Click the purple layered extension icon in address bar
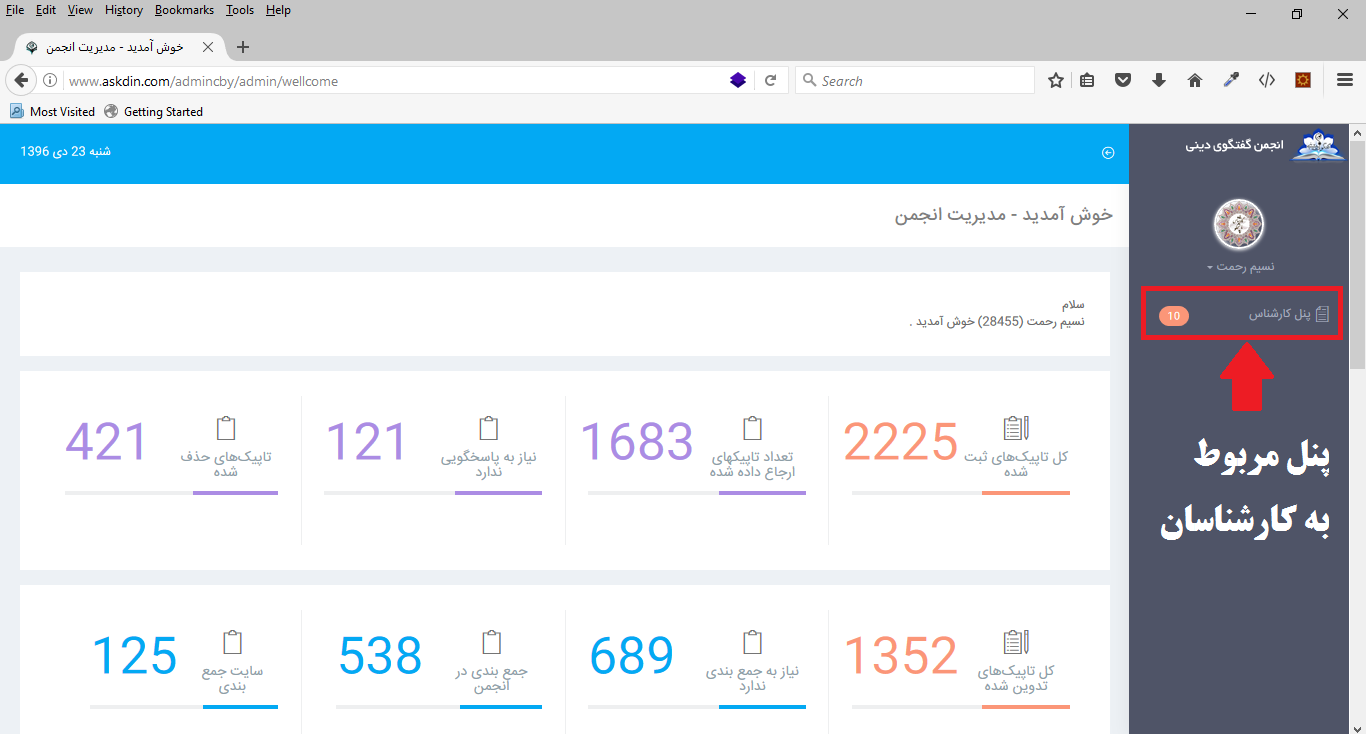1366x734 pixels. [x=738, y=81]
